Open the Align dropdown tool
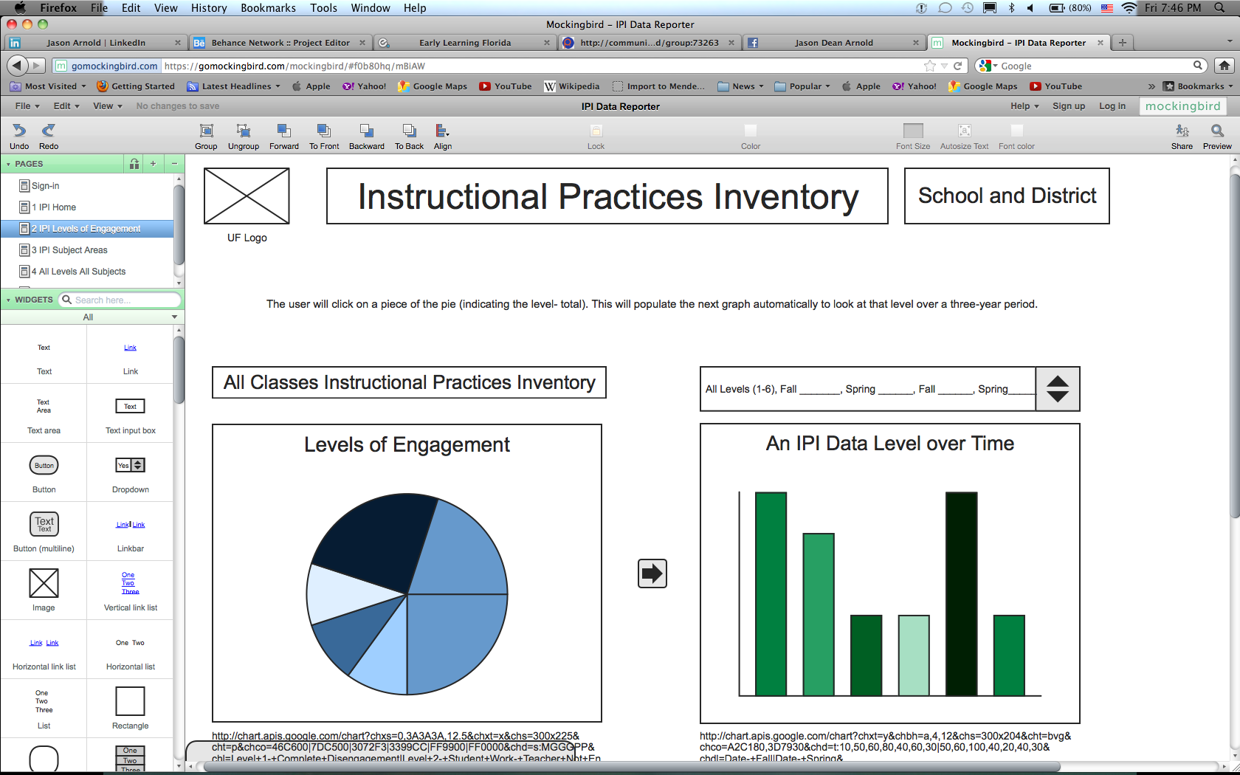 pyautogui.click(x=442, y=131)
